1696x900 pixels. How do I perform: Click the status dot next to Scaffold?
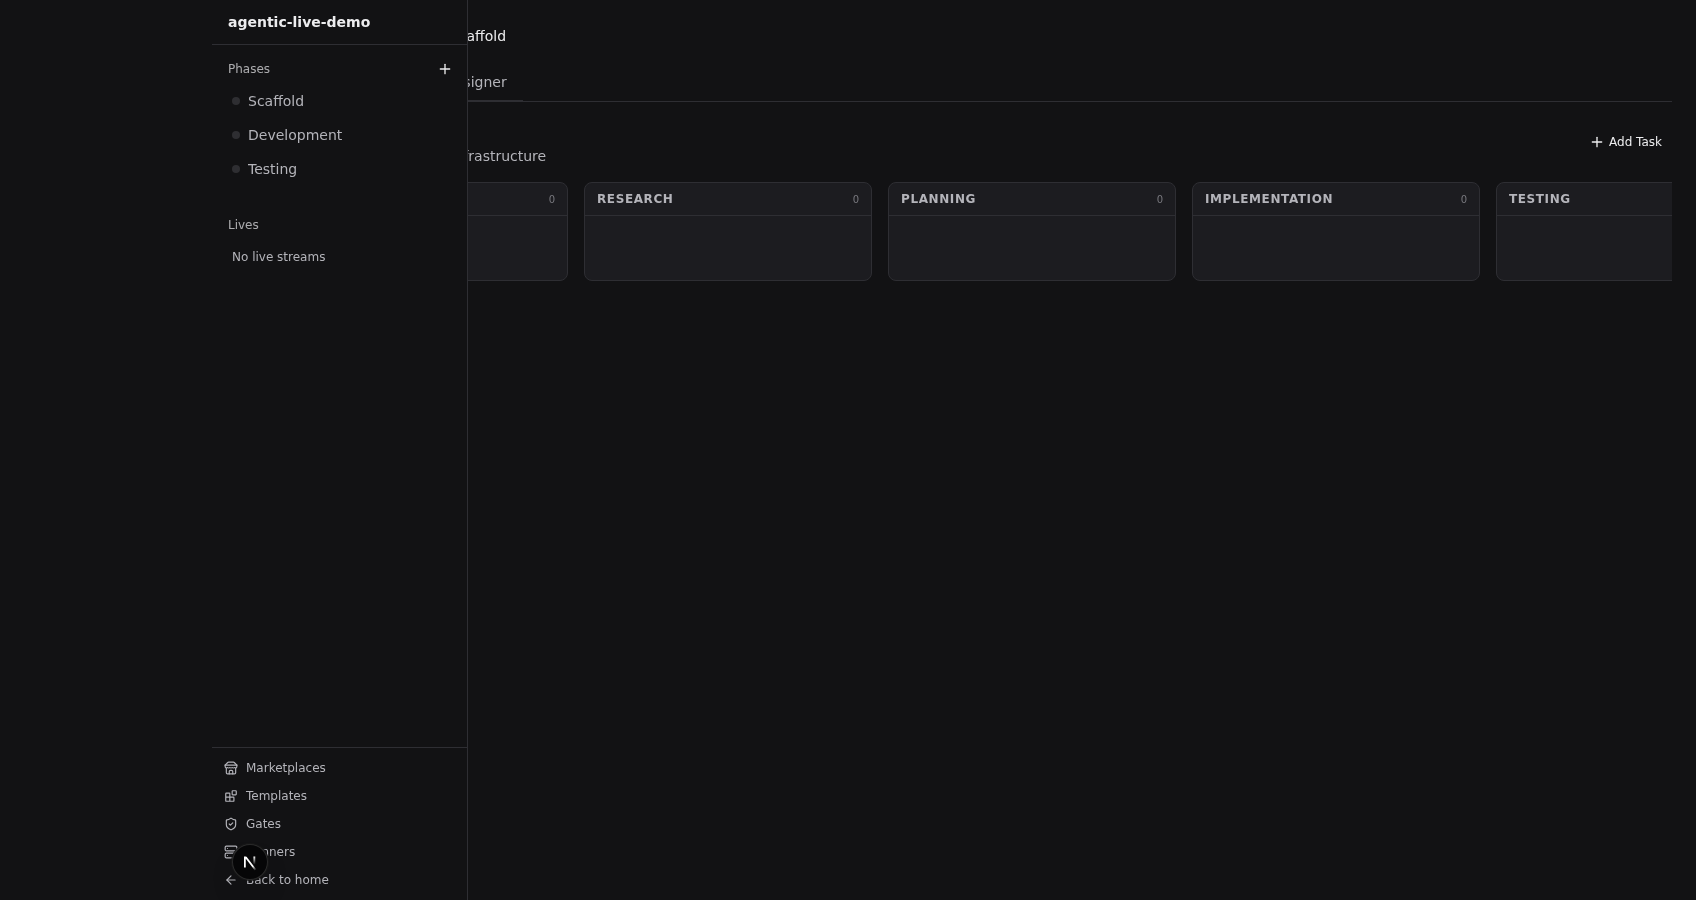coord(236,101)
